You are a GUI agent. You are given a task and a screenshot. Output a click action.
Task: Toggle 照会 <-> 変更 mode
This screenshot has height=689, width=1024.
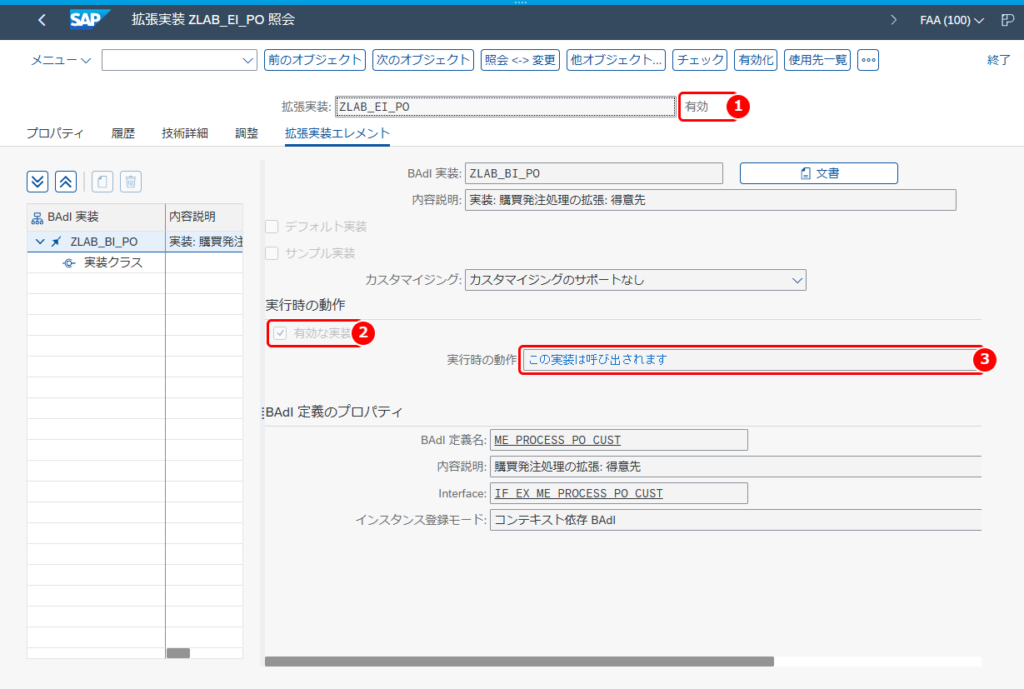[x=520, y=60]
